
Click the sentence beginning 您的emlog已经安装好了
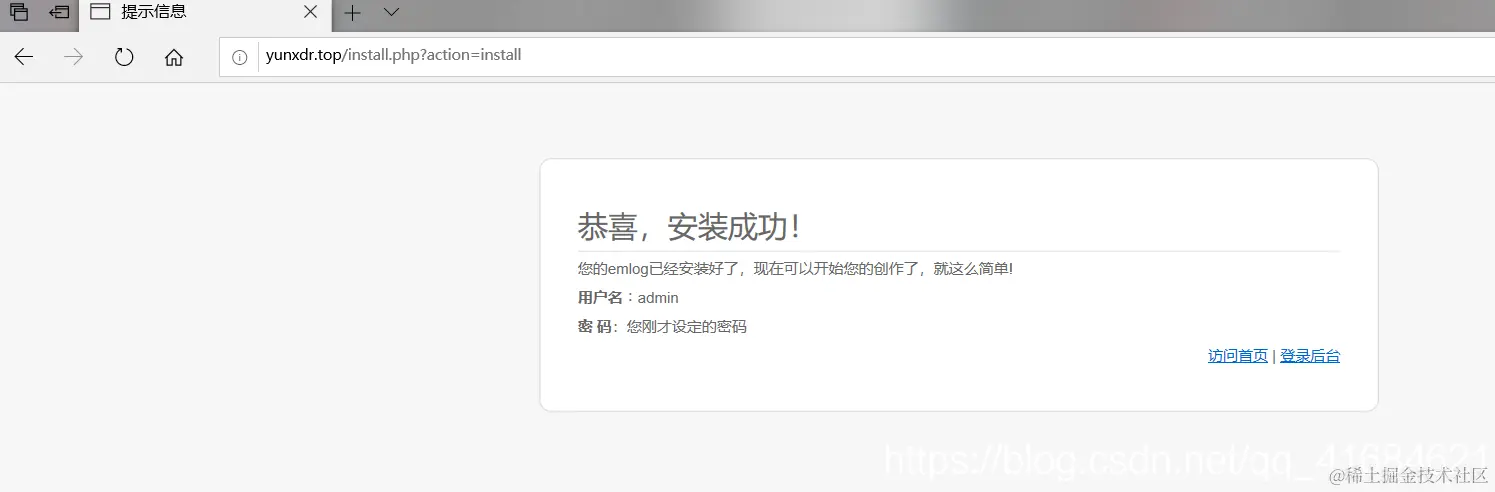pyautogui.click(x=796, y=269)
